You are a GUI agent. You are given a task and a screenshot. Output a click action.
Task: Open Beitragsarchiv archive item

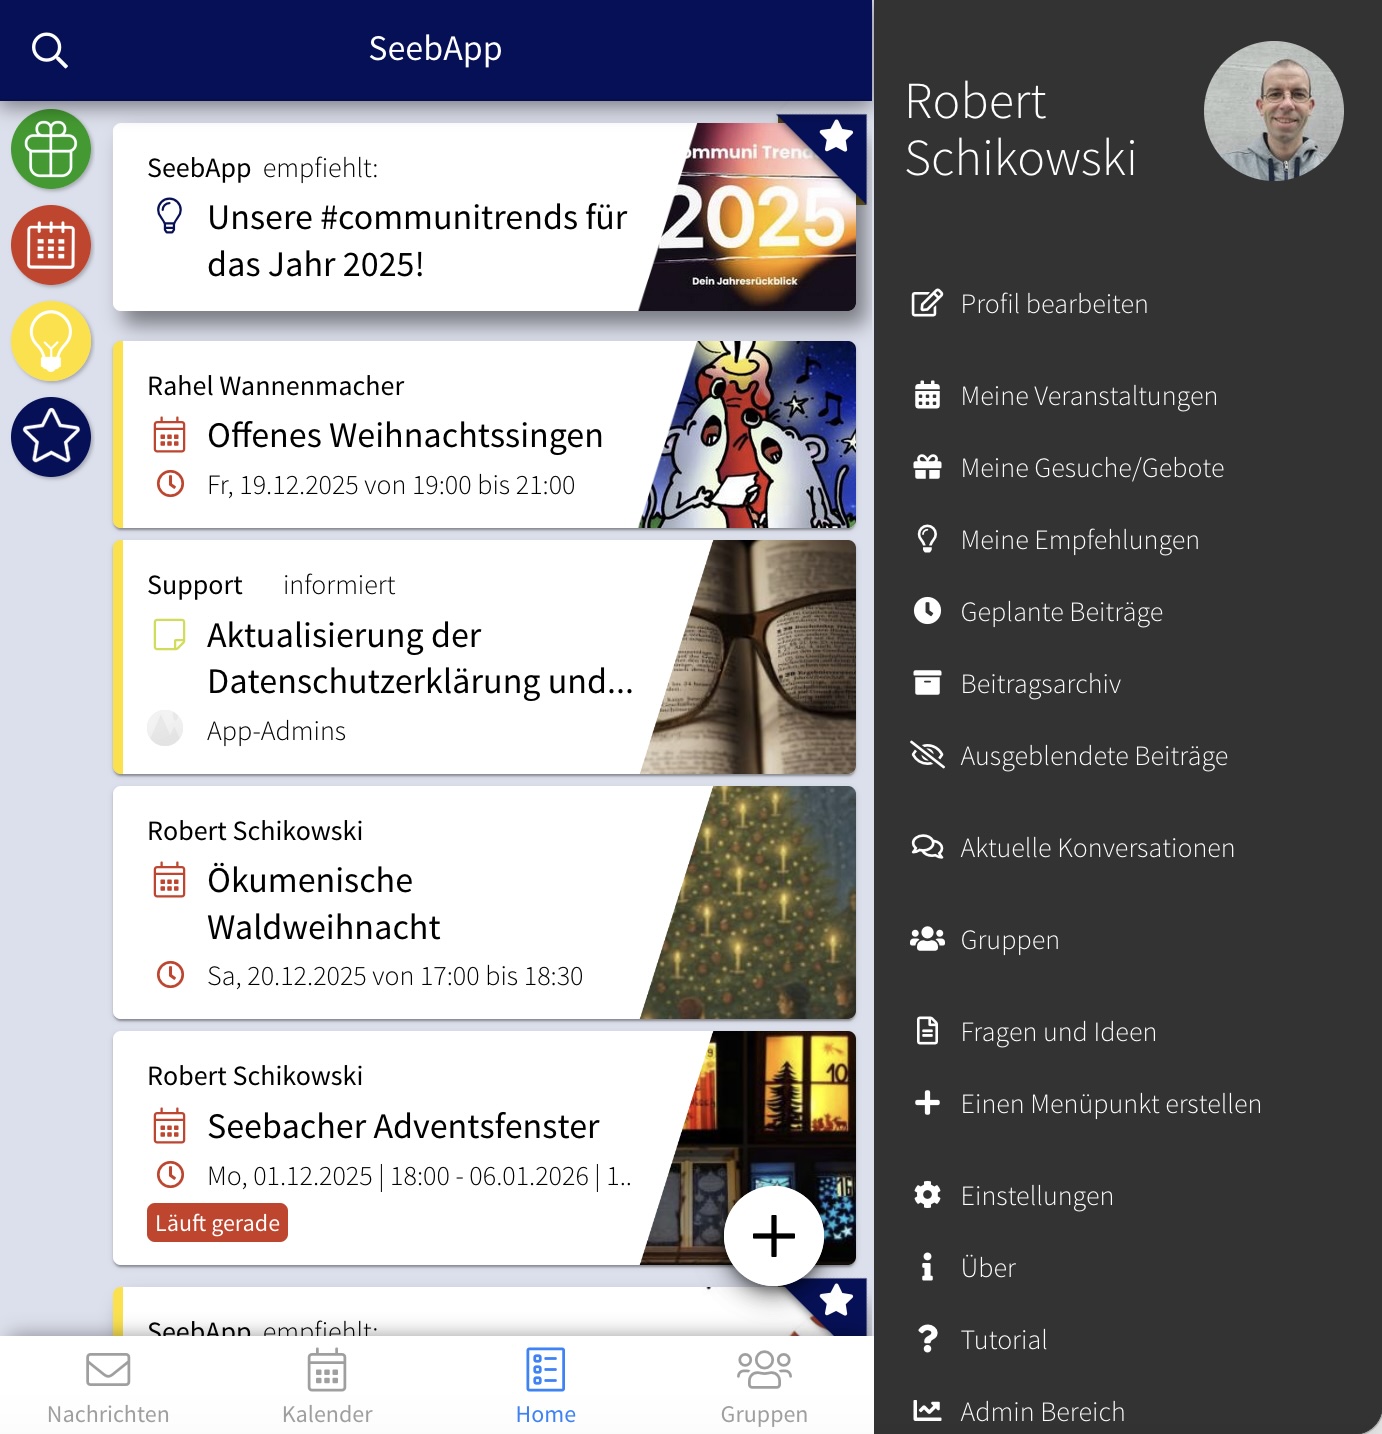click(x=1040, y=684)
